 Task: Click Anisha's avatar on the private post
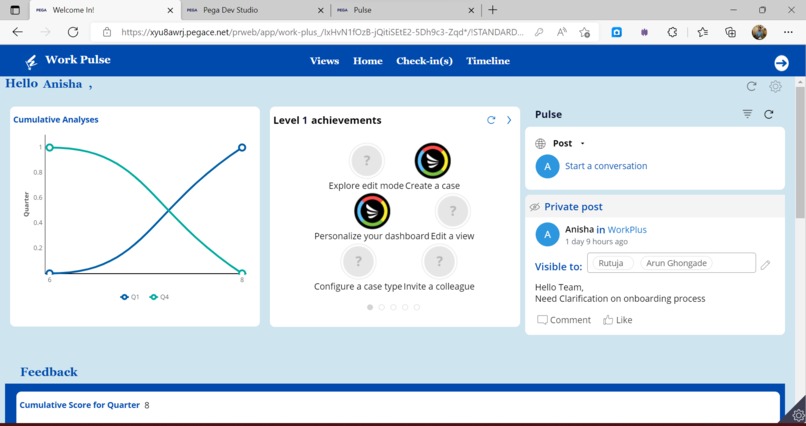(x=547, y=235)
